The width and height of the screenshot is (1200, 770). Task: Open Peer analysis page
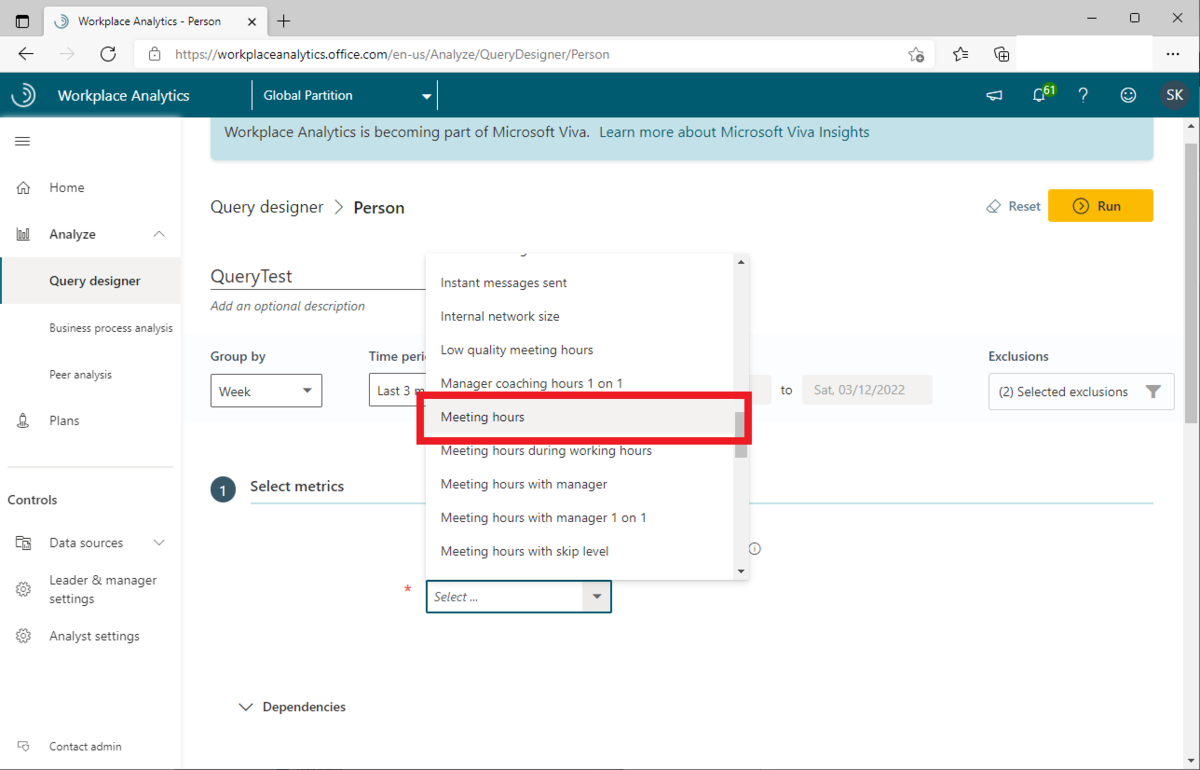pyautogui.click(x=81, y=374)
